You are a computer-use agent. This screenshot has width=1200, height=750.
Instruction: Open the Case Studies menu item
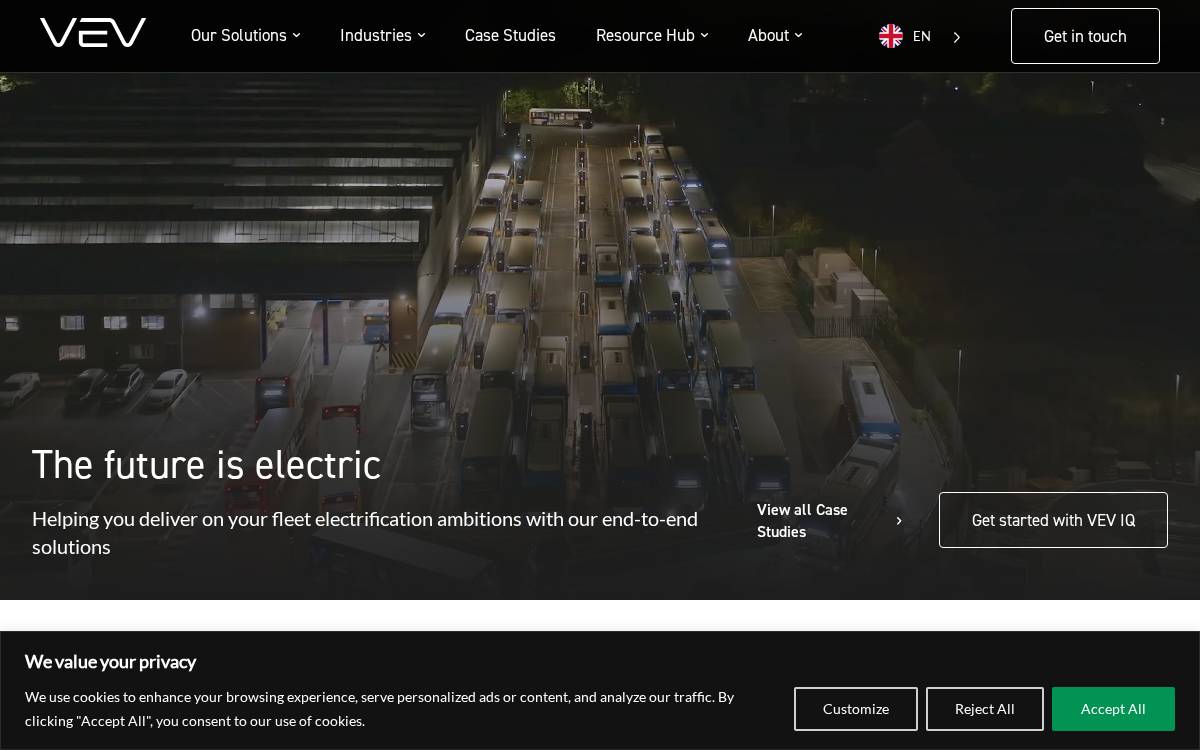coord(510,36)
